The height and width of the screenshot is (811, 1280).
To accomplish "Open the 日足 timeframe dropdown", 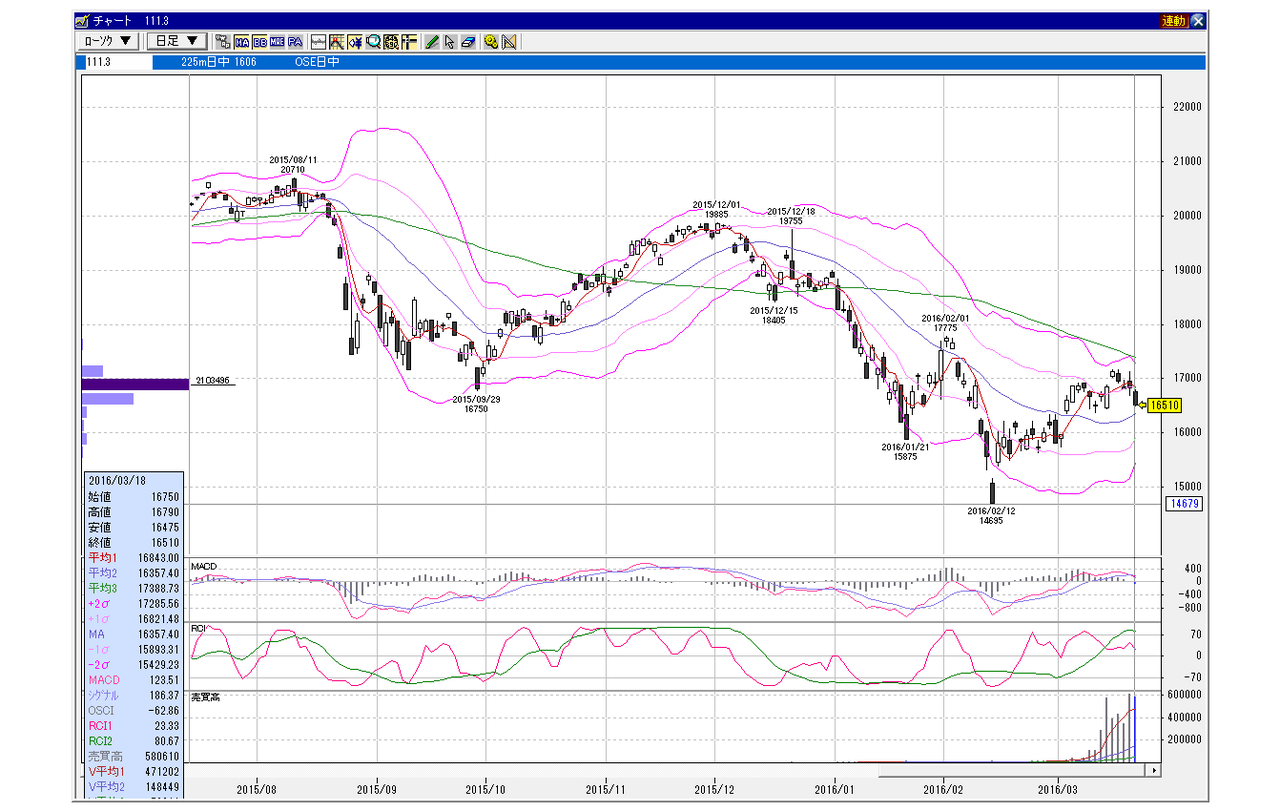I will click(177, 42).
